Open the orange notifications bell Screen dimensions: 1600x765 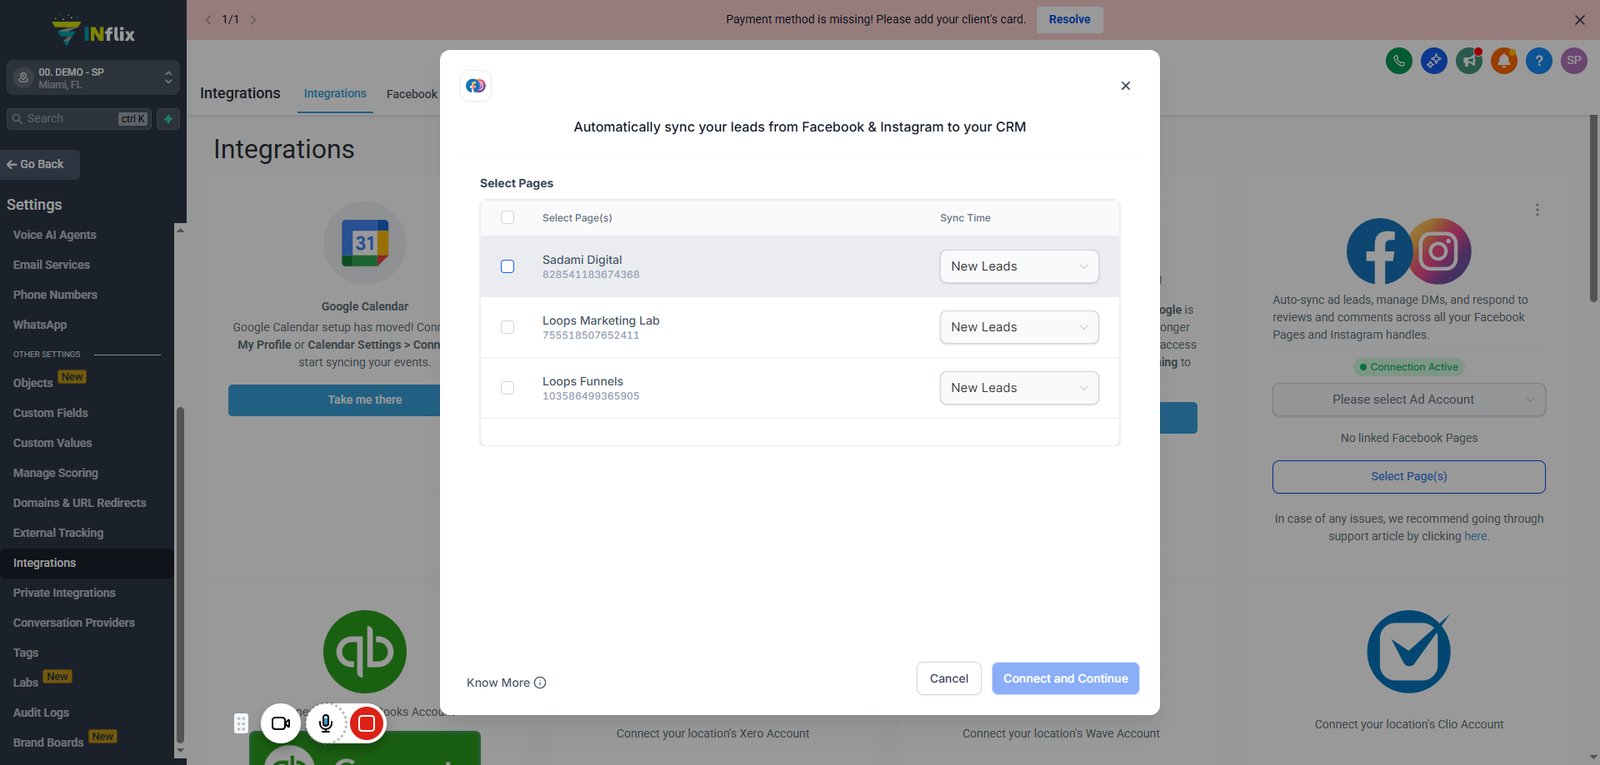pyautogui.click(x=1504, y=61)
